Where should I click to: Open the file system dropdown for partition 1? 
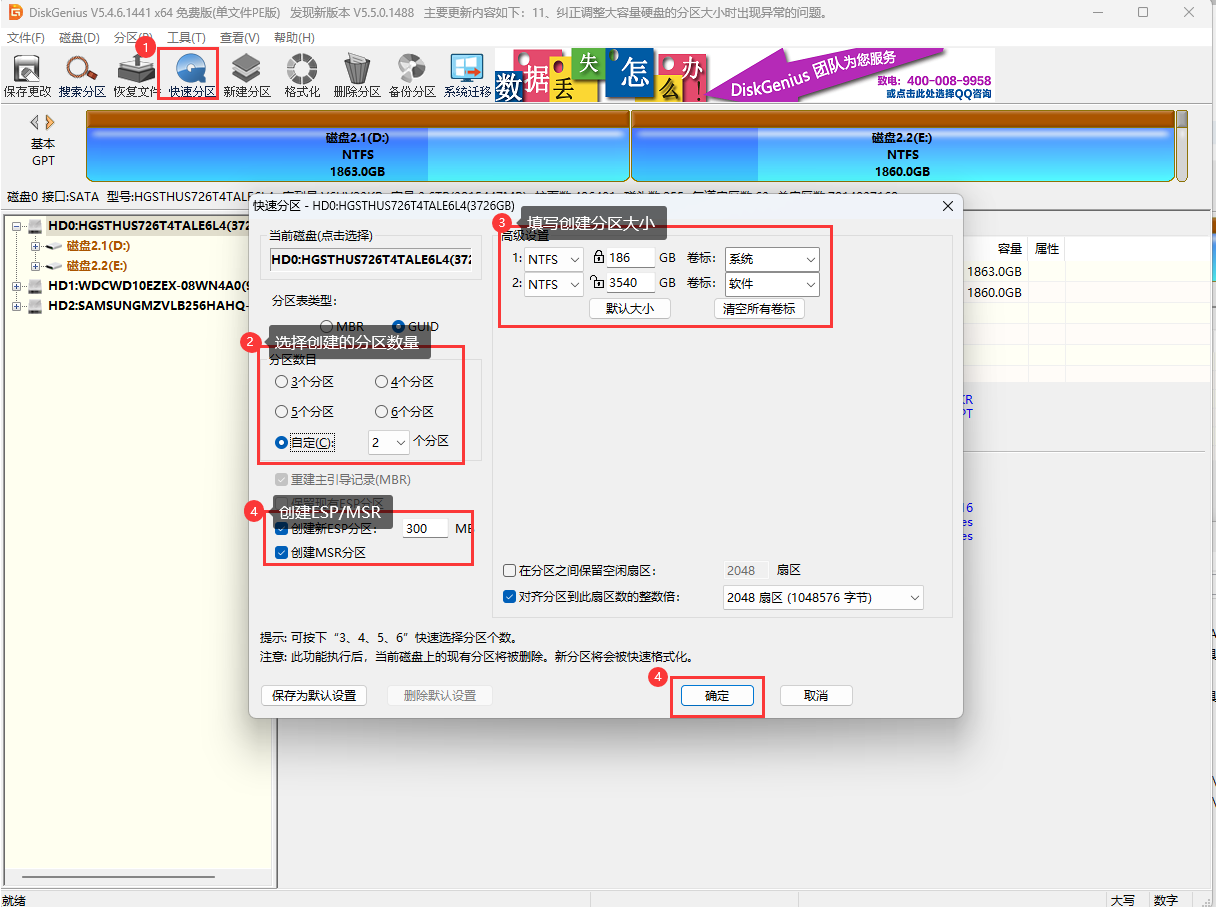click(x=554, y=259)
